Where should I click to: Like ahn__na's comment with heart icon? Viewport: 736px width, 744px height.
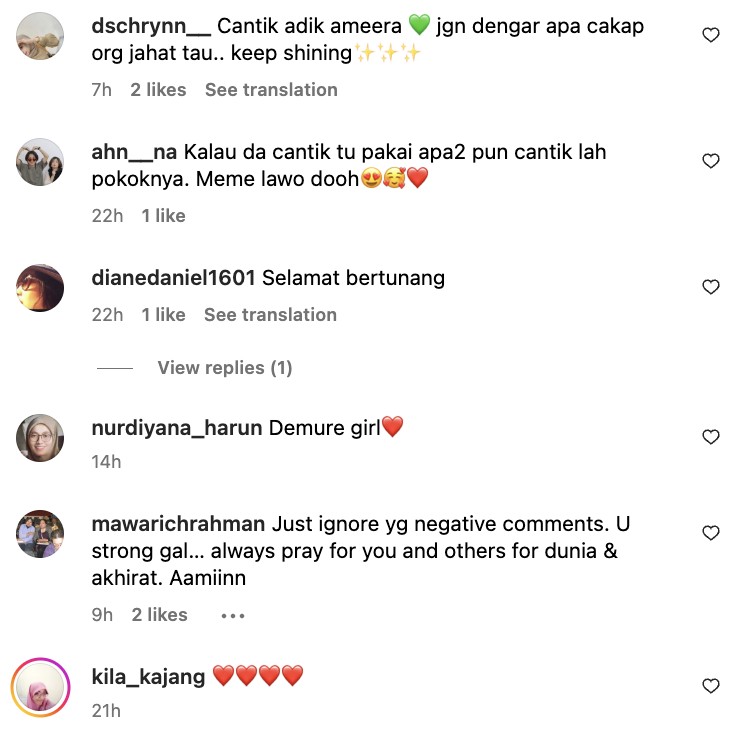coord(710,161)
